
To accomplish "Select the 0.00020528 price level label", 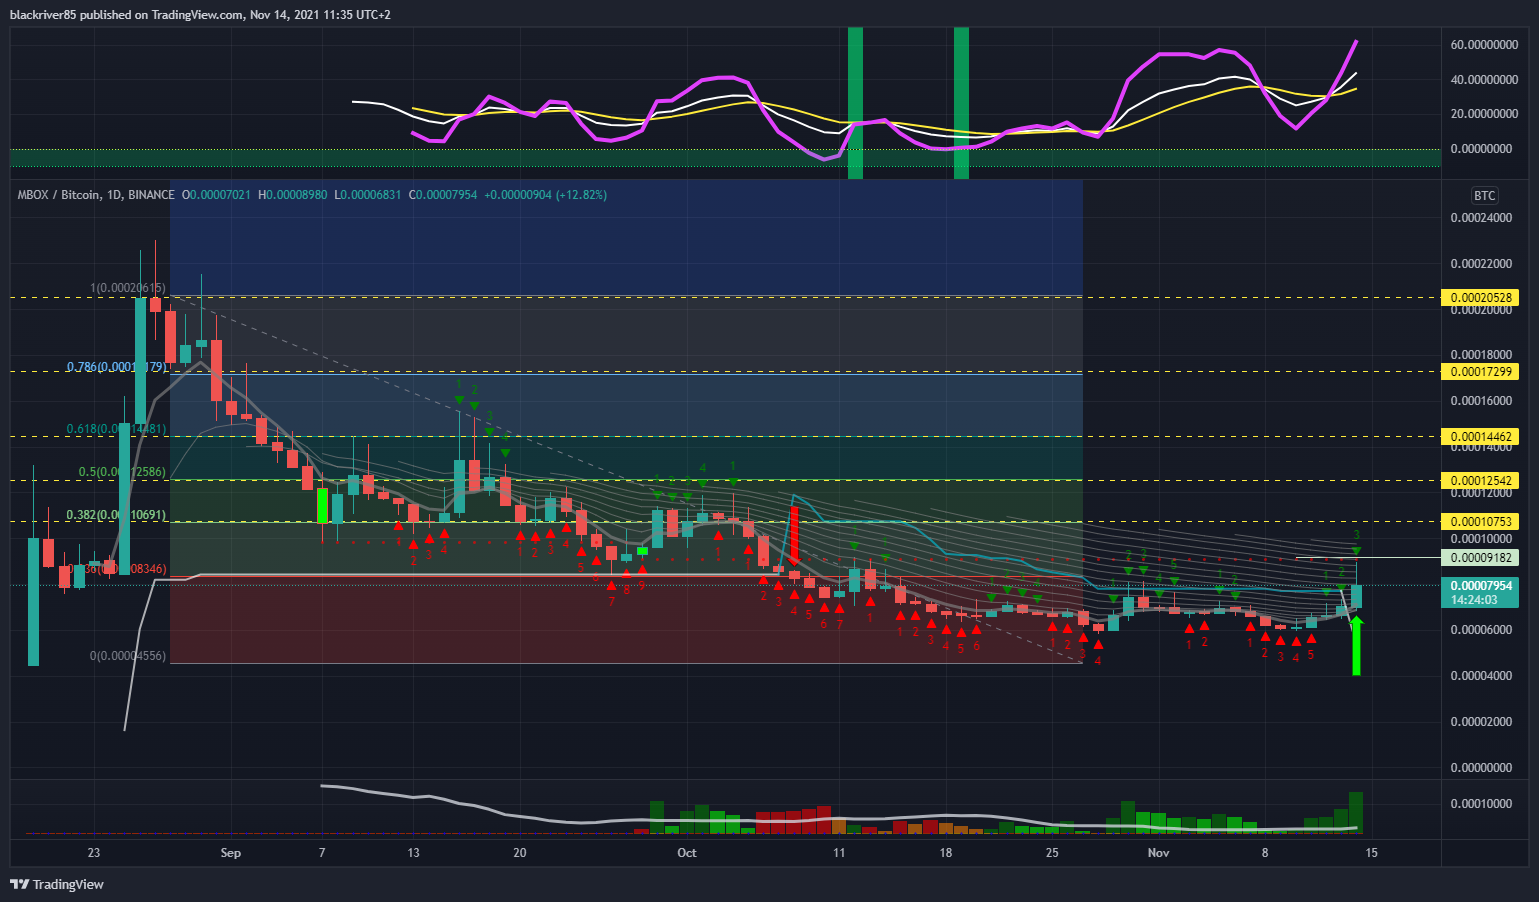I will (x=1481, y=298).
